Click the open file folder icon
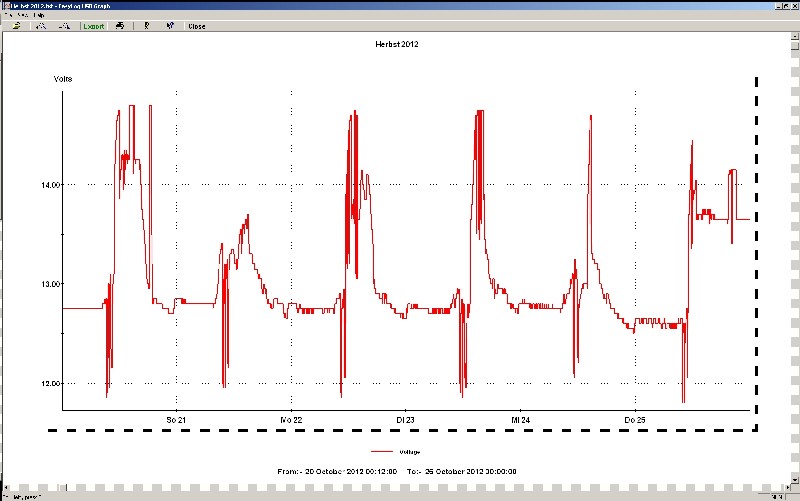Screen dimensions: 800x501 (x=17, y=26)
